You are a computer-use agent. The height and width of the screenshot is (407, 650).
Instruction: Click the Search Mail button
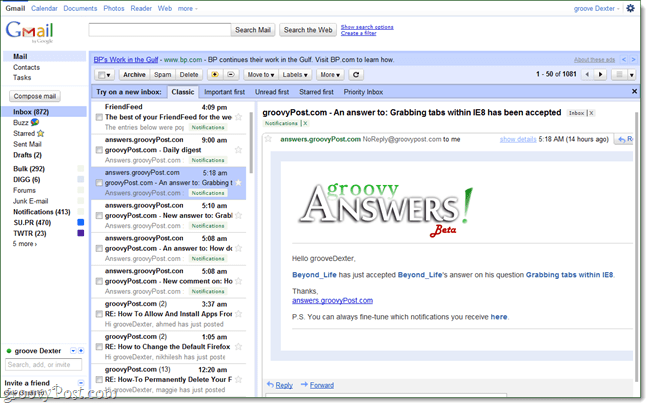point(253,30)
